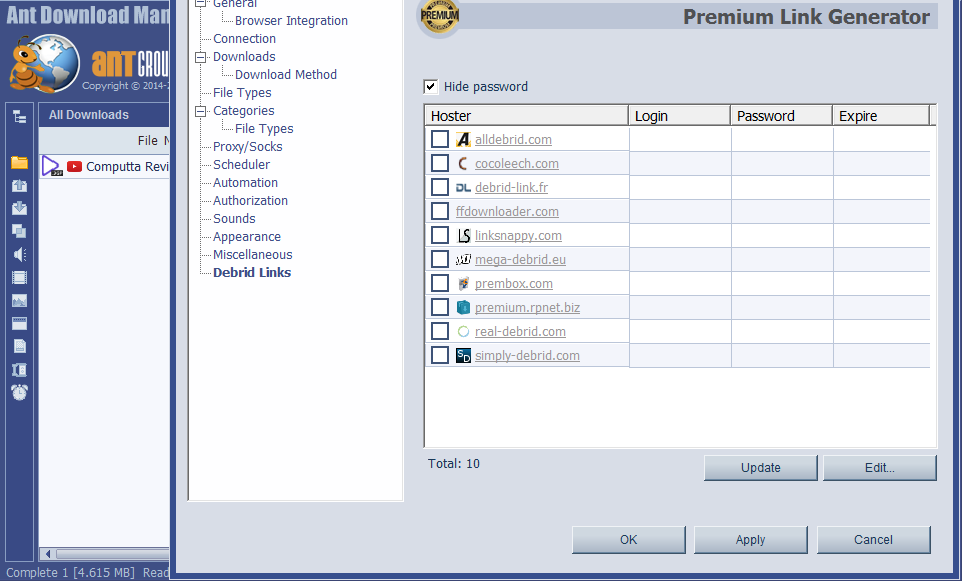Open the scheduler alarm clock icon
The image size is (962, 581).
click(20, 392)
